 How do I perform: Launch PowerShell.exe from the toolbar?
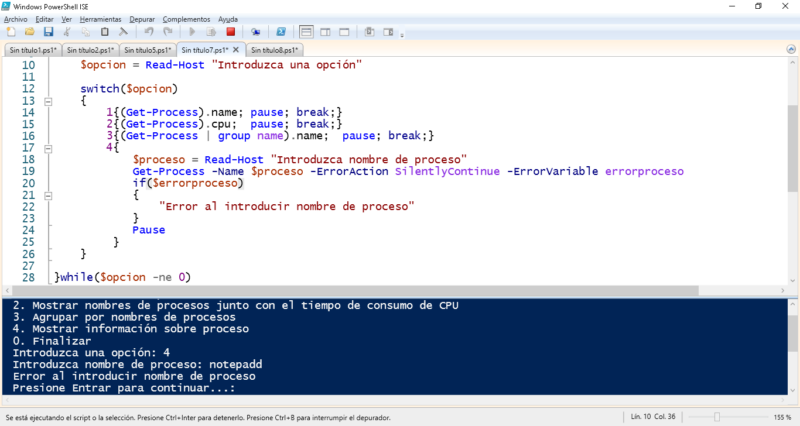coord(281,32)
